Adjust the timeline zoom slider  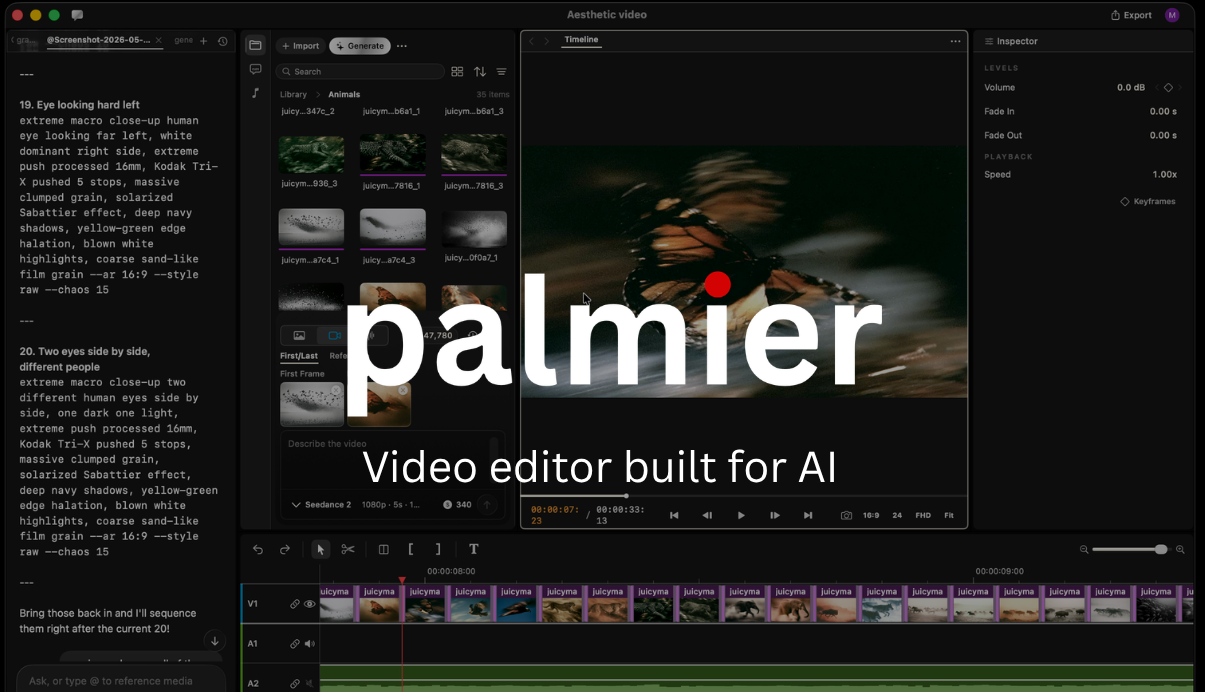click(x=1130, y=549)
